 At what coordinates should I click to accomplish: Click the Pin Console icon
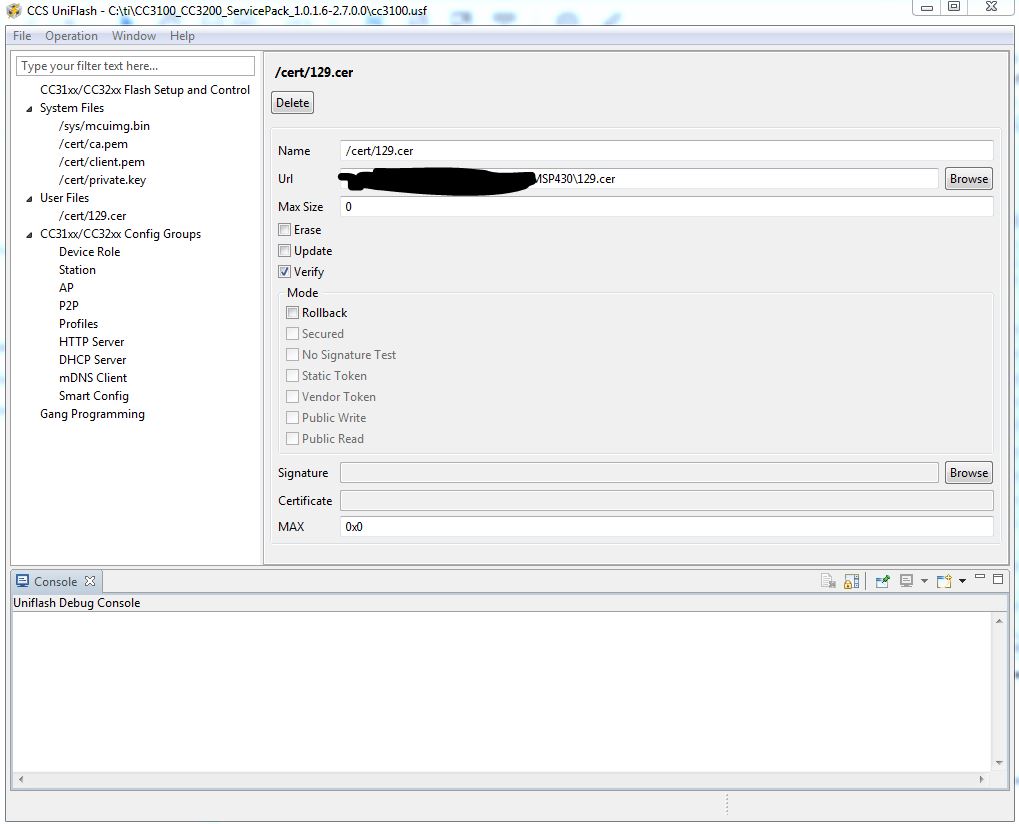883,581
